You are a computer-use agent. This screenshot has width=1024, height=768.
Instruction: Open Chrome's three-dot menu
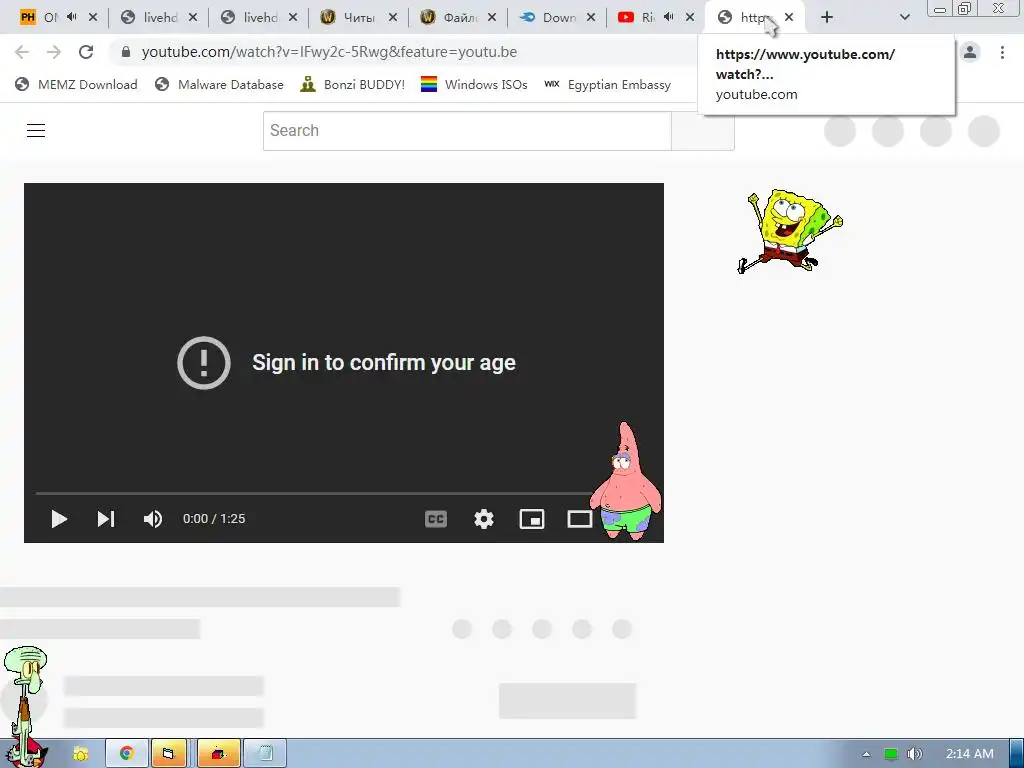(1002, 52)
